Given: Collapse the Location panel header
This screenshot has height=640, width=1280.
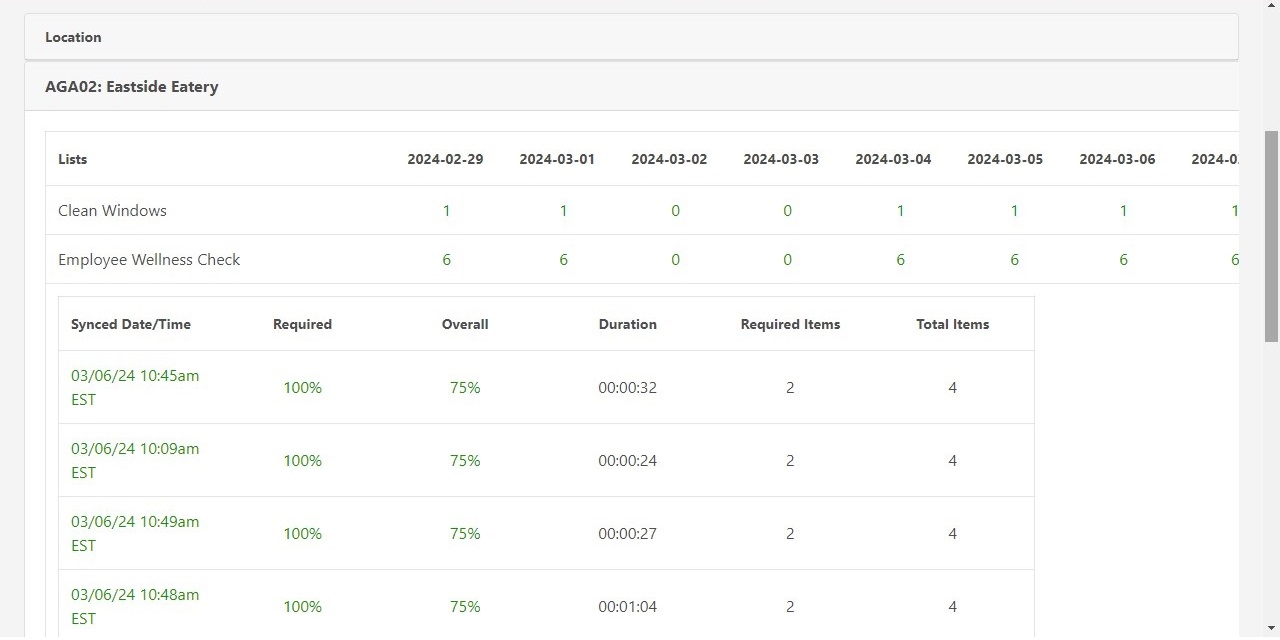Looking at the screenshot, I should [x=73, y=37].
